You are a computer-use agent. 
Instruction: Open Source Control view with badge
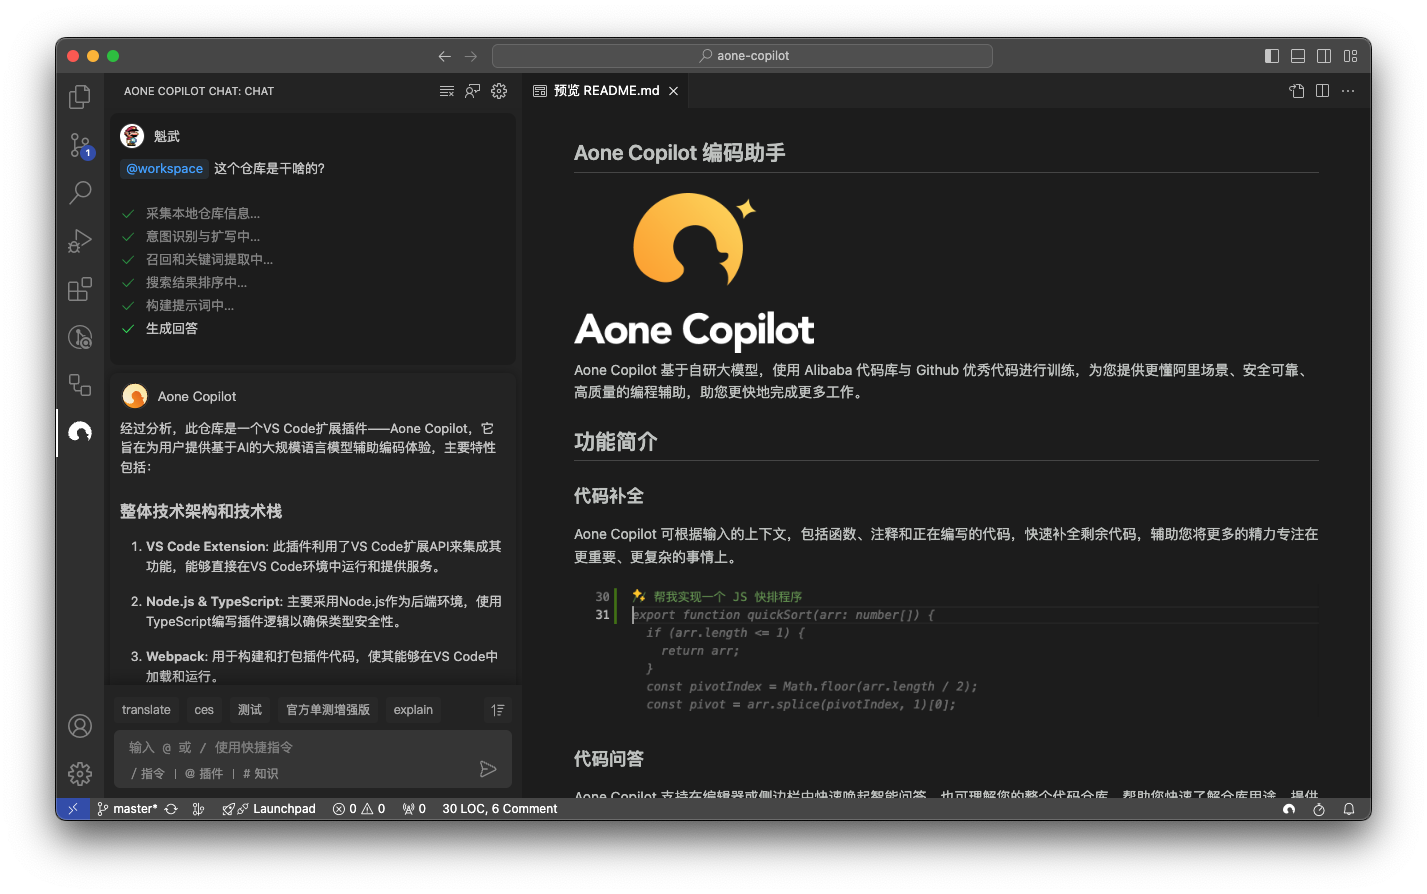click(80, 145)
